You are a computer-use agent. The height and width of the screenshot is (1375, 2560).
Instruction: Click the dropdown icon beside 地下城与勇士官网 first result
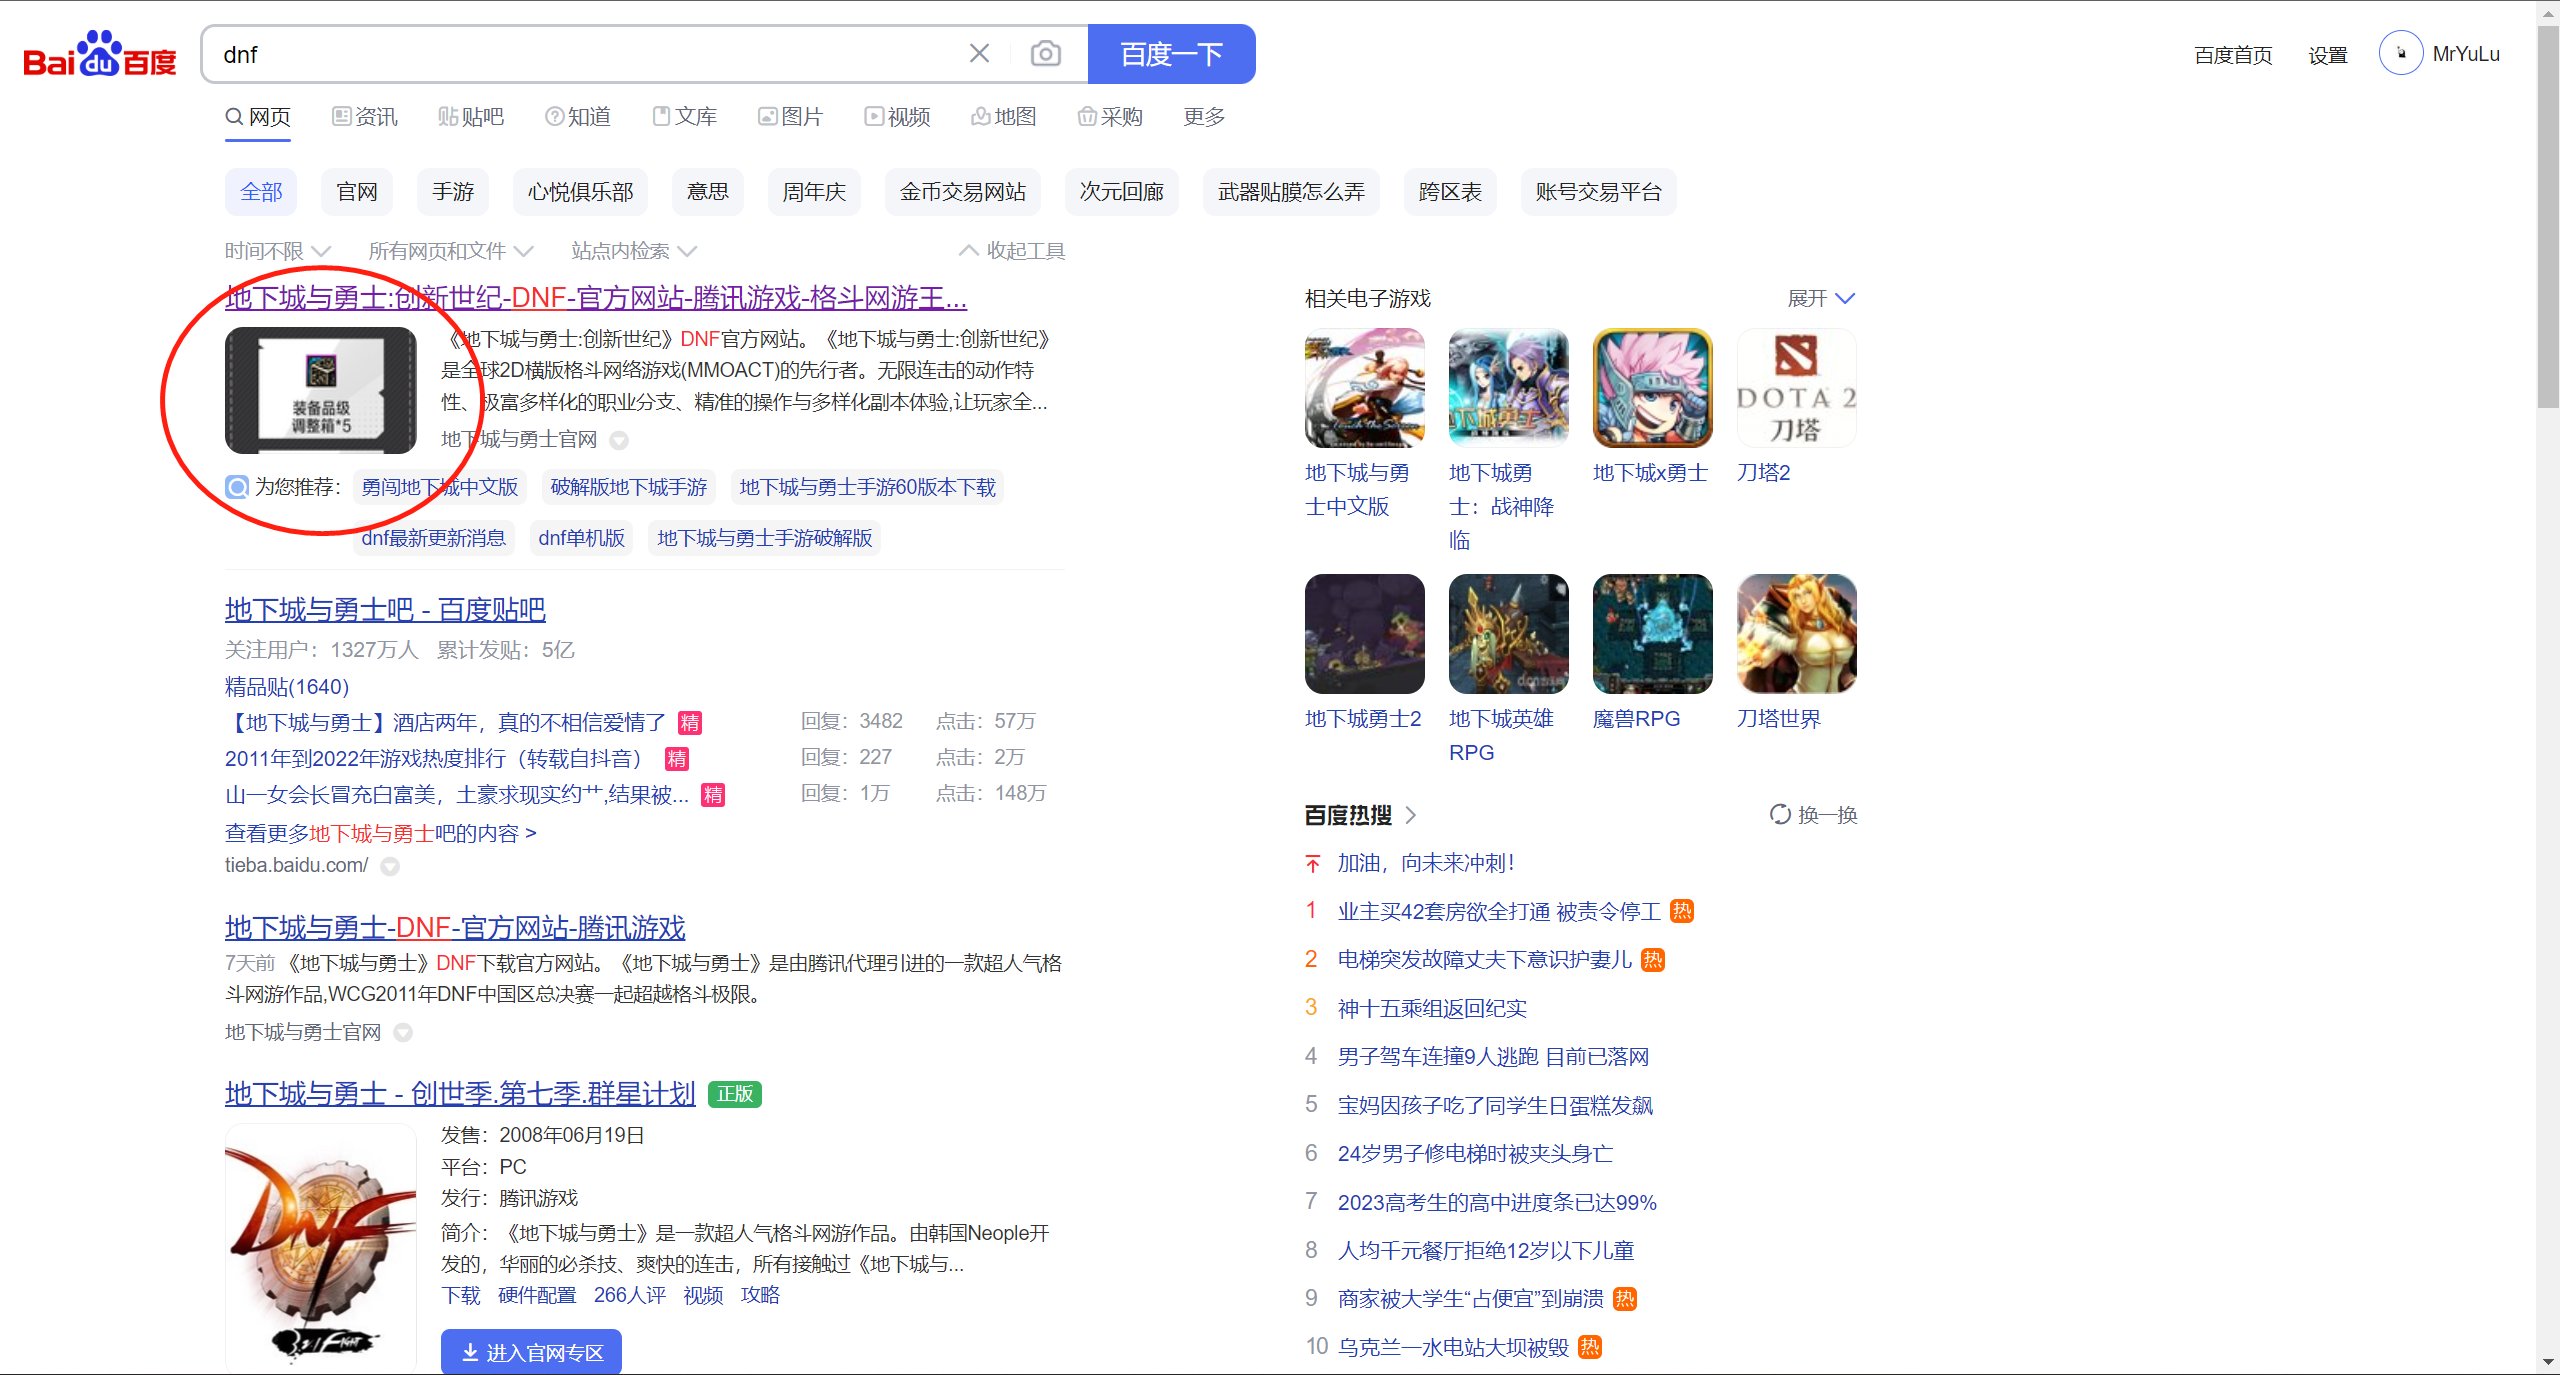coord(619,440)
